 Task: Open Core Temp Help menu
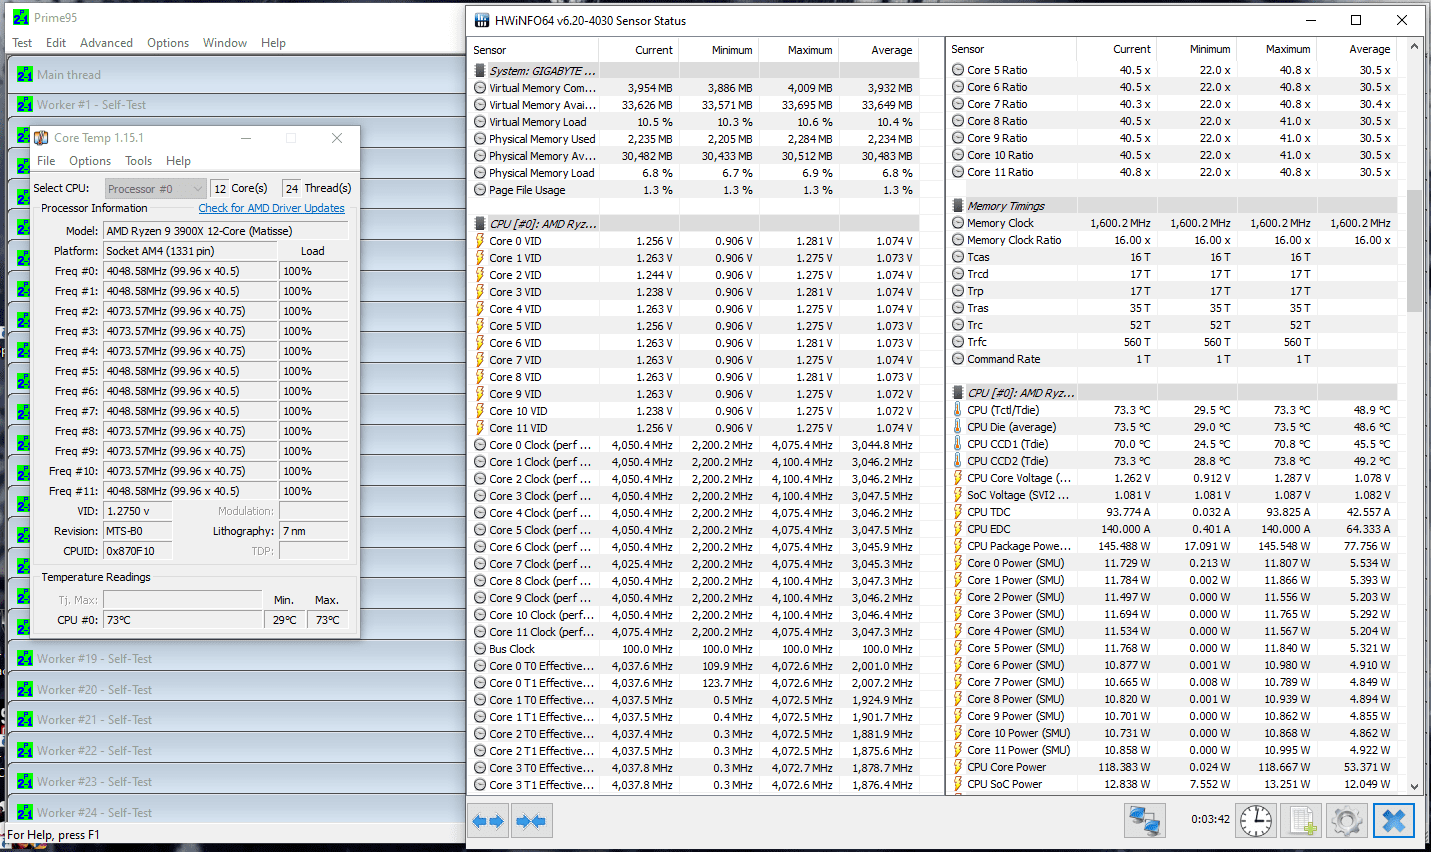178,161
